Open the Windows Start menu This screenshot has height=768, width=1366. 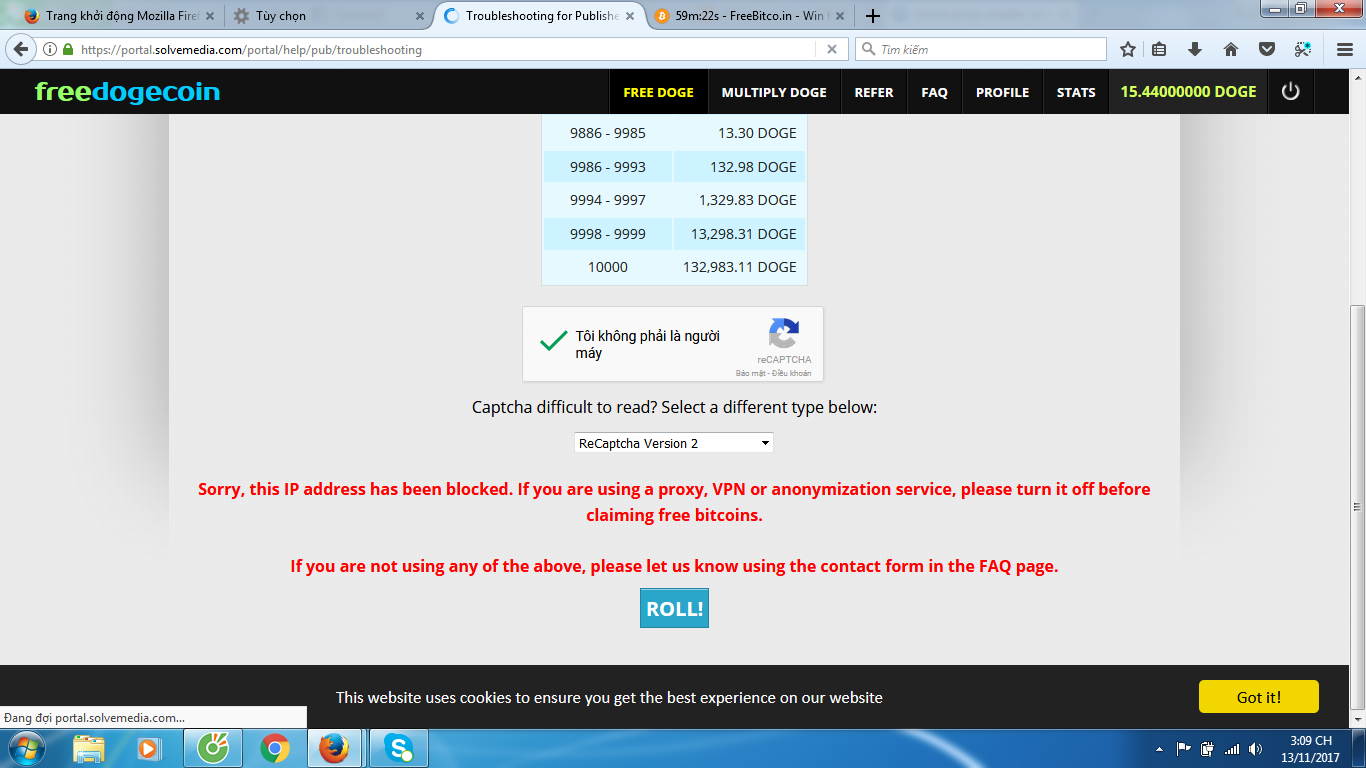click(25, 748)
